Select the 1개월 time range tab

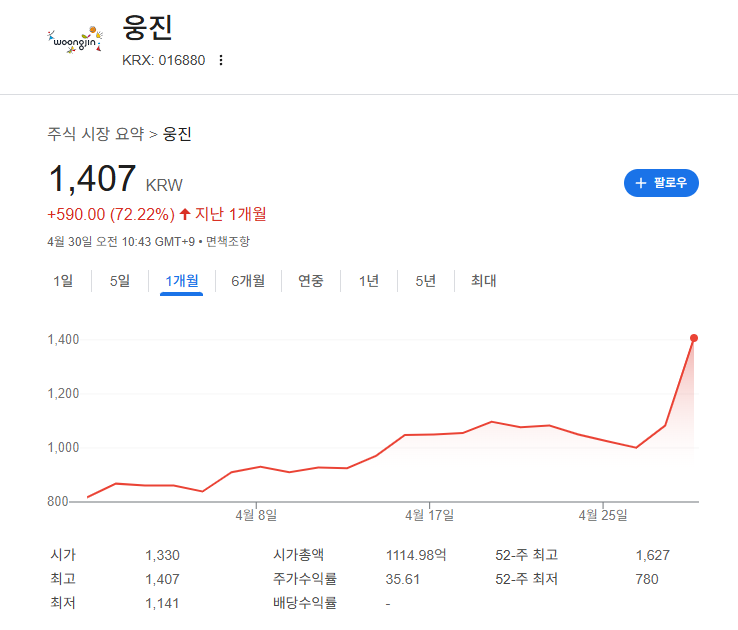(182, 281)
